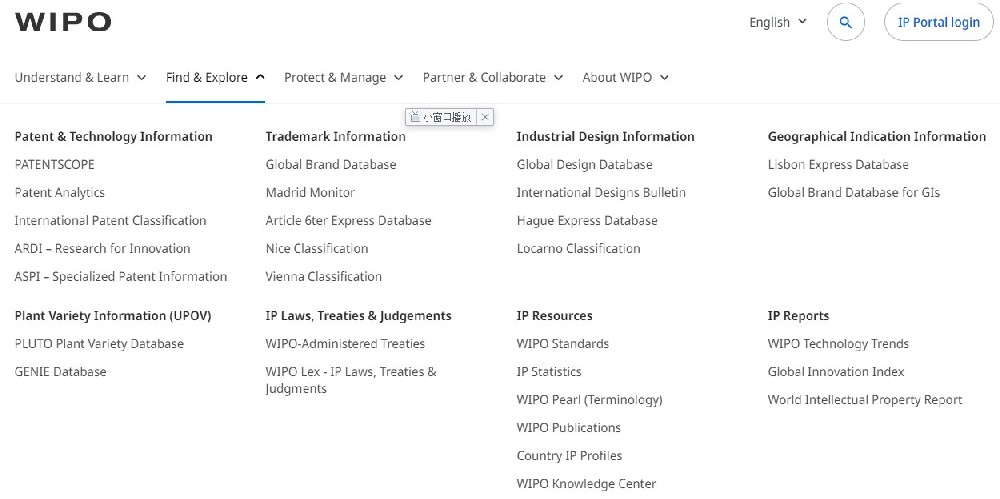The image size is (1000, 499).
Task: Open Geographical Indication Information heading
Action: coord(877,137)
